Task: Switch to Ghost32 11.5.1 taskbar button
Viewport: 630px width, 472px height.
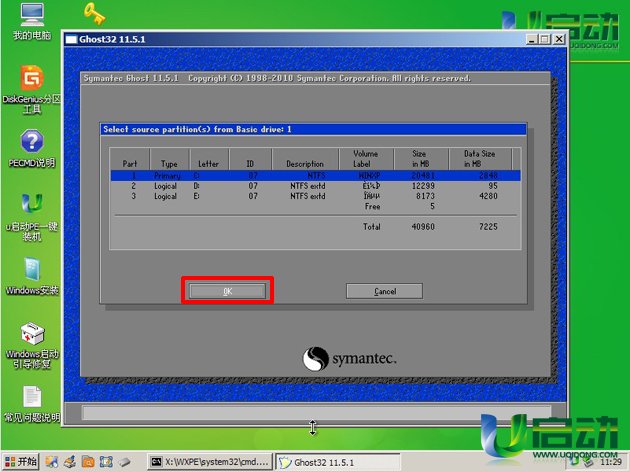Action: coord(338,462)
